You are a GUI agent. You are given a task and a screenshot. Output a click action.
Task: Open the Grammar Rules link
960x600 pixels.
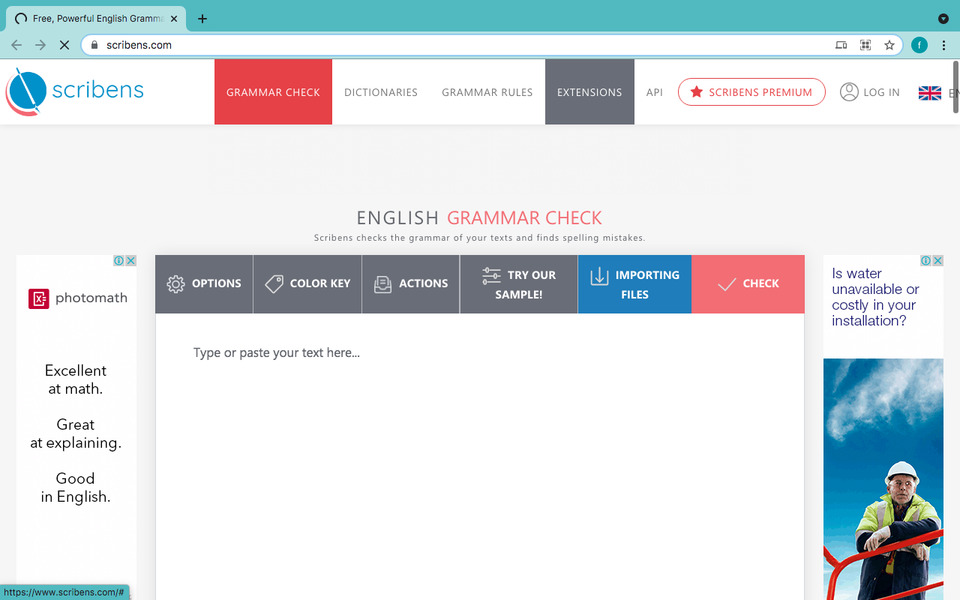487,91
